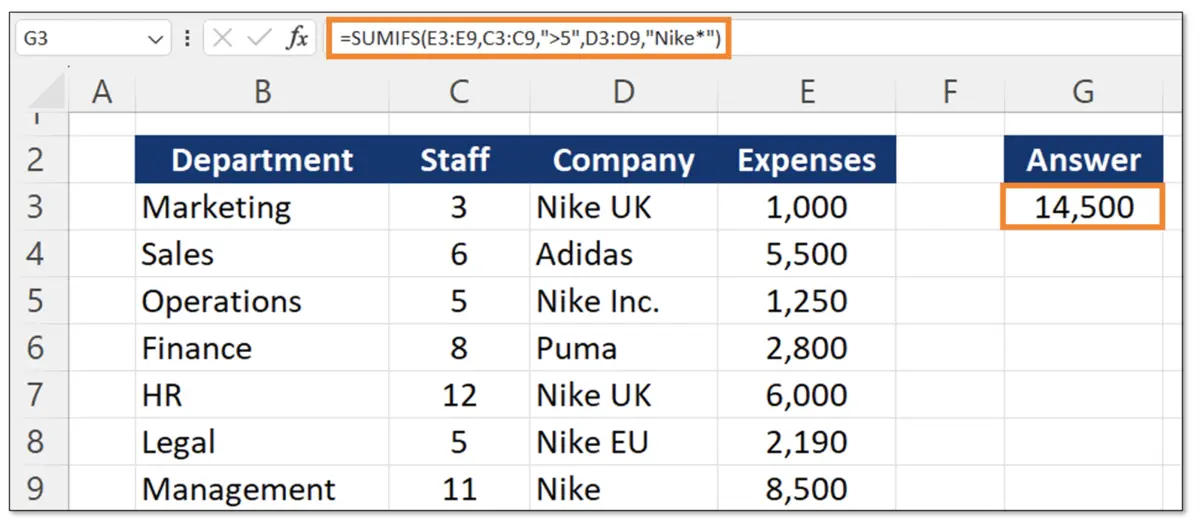Image resolution: width=1200 pixels, height=525 pixels.
Task: Click expenses value 1,000
Action: tap(807, 207)
